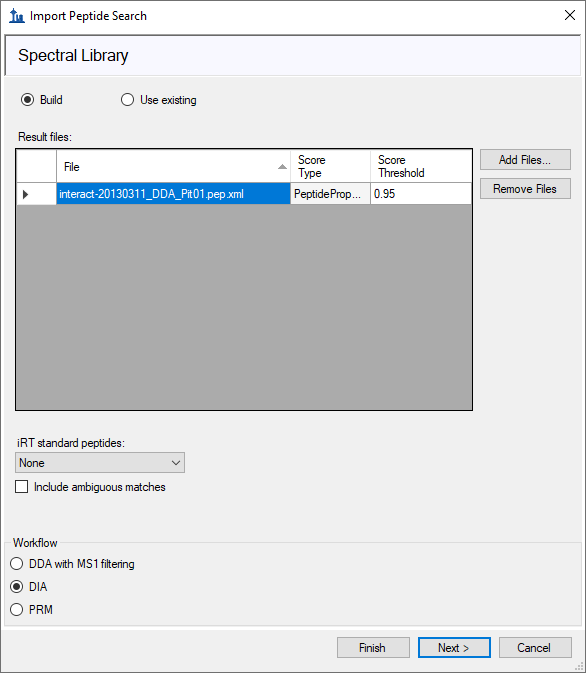Select the DIA workflow option
The width and height of the screenshot is (586, 673).
[x=17, y=587]
